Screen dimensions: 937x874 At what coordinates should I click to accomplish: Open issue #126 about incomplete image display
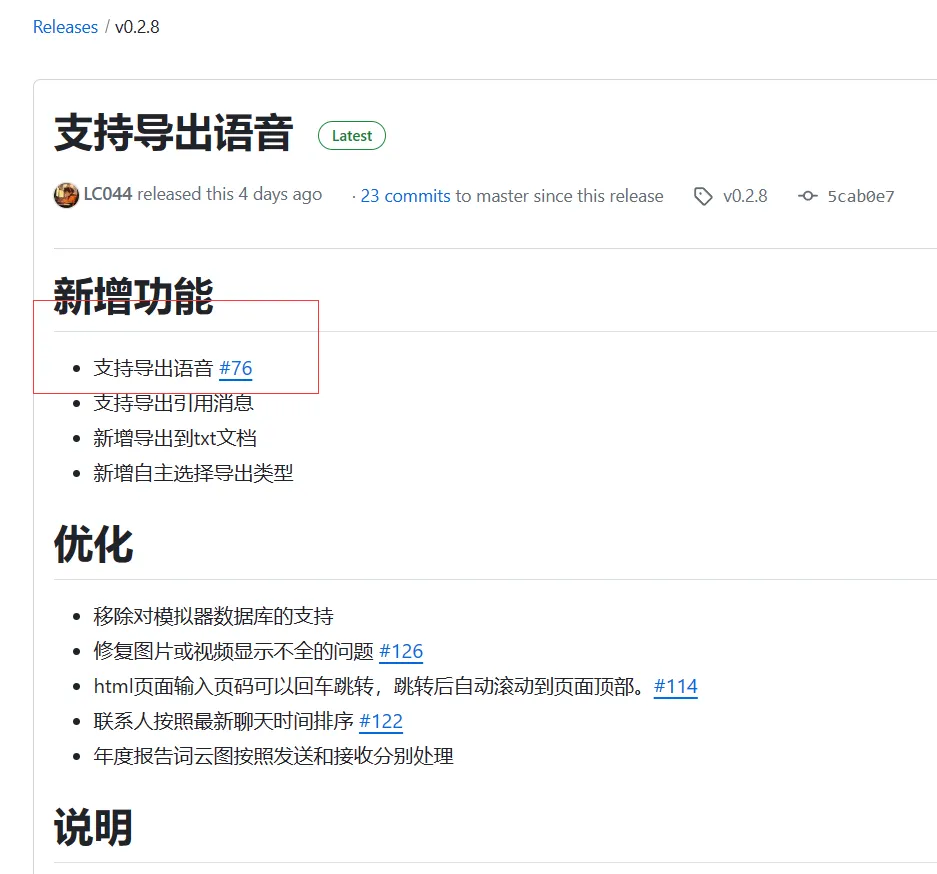pyautogui.click(x=401, y=652)
